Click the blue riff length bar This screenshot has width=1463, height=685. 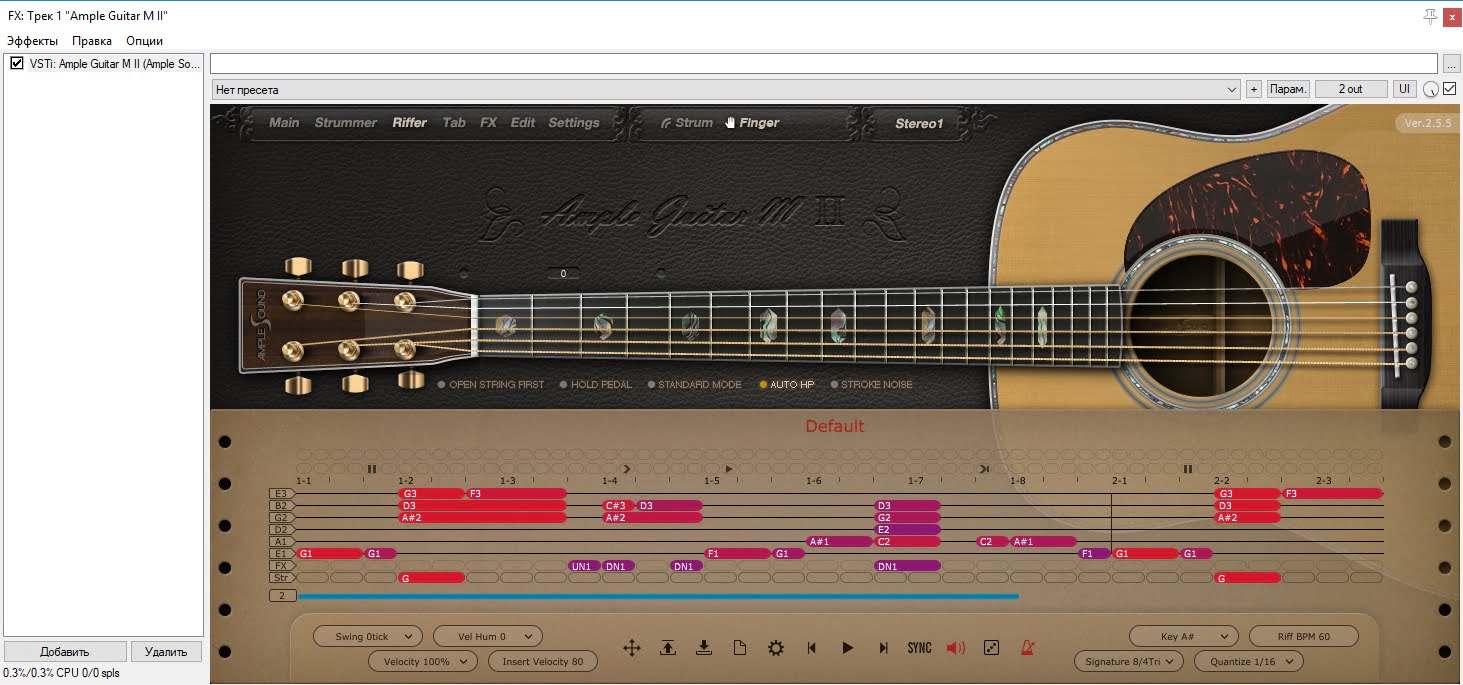click(x=658, y=596)
